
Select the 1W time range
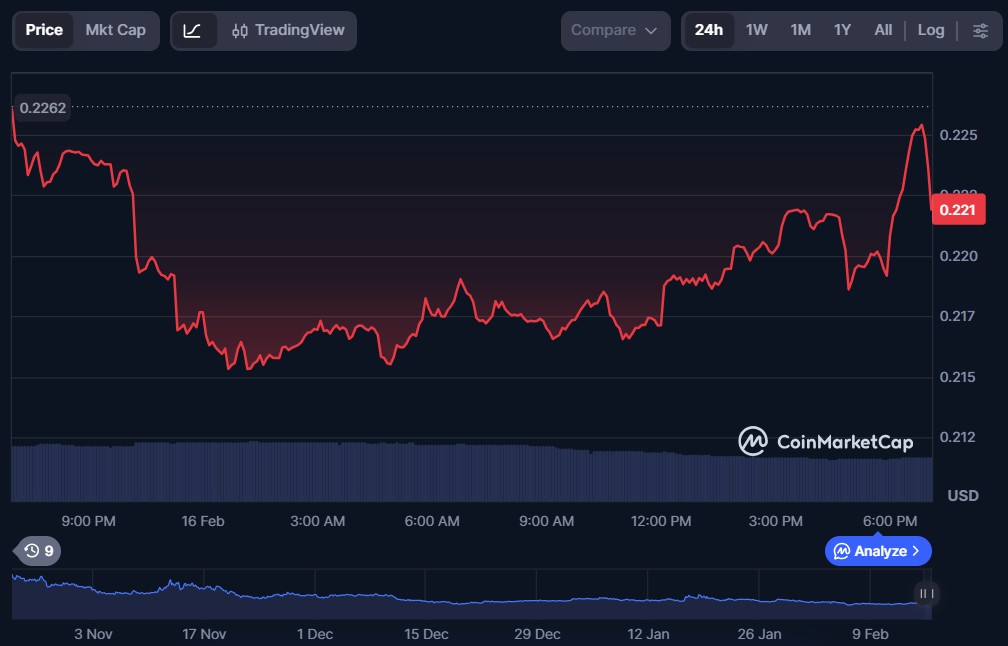point(757,30)
